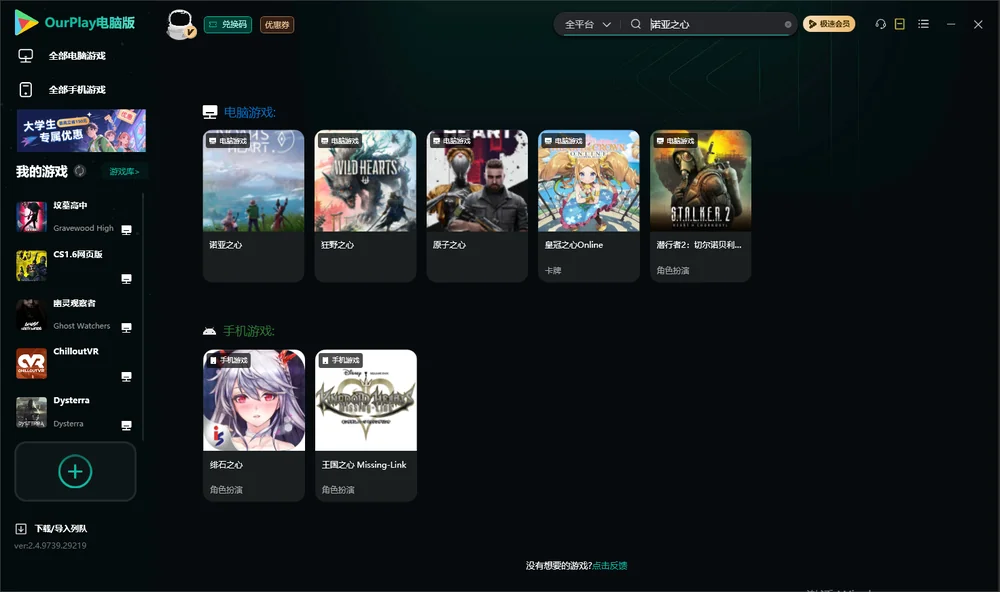Click the 全部电脑游戏 monitor icon
Image resolution: width=1000 pixels, height=592 pixels.
26,56
